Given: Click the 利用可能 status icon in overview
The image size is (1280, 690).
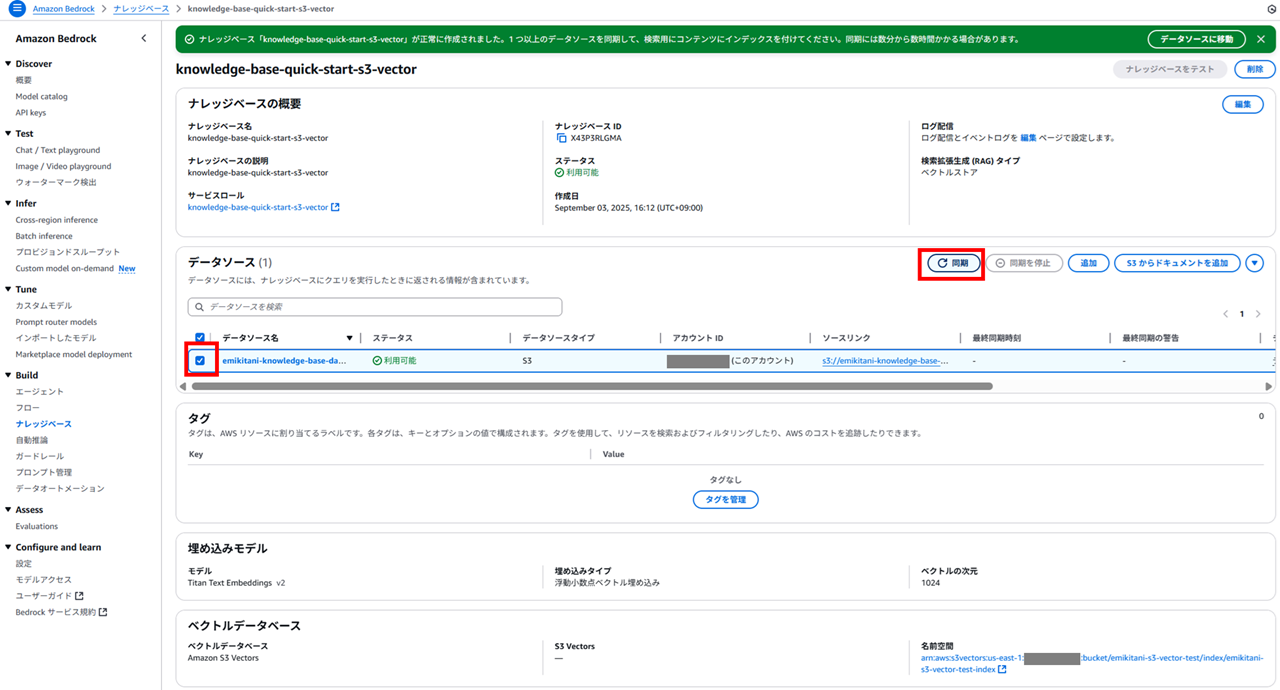Looking at the screenshot, I should click(559, 173).
